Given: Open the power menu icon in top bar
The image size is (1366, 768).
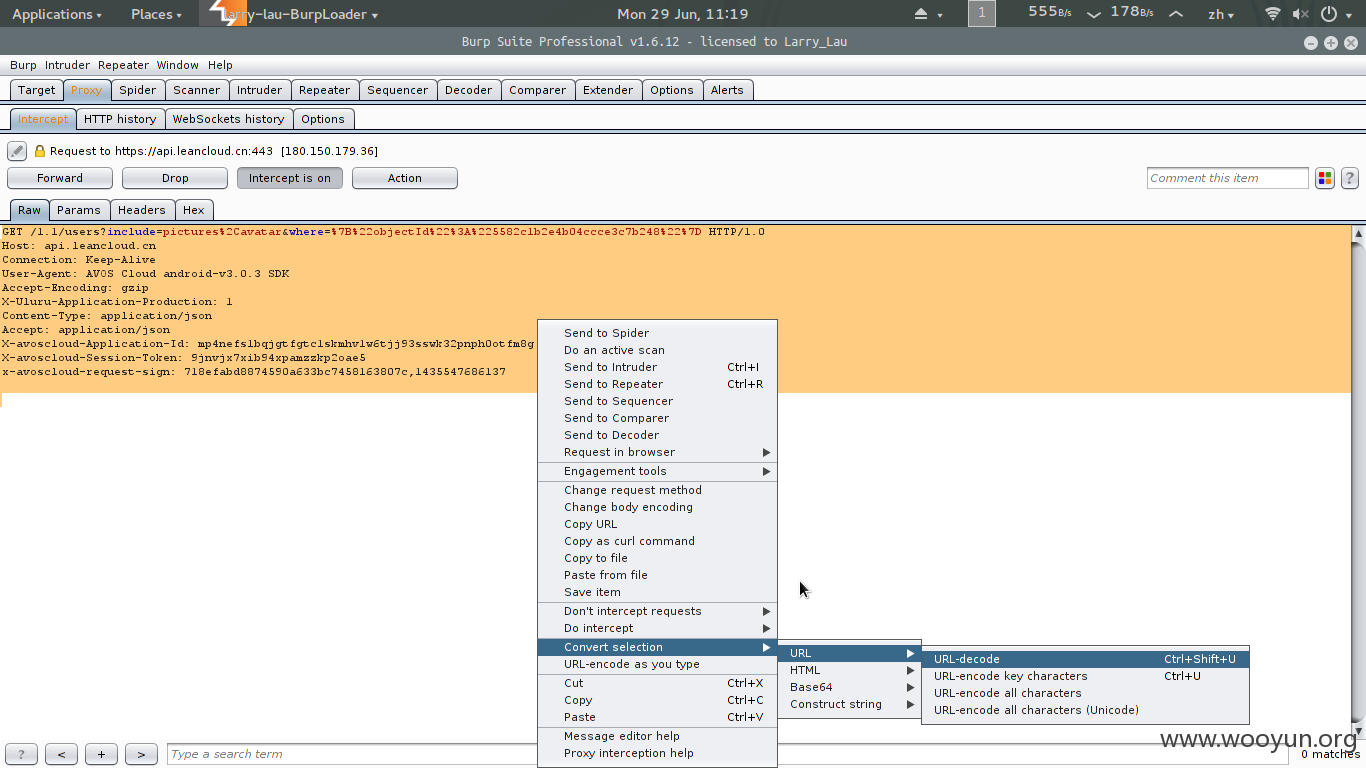Looking at the screenshot, I should [1329, 14].
